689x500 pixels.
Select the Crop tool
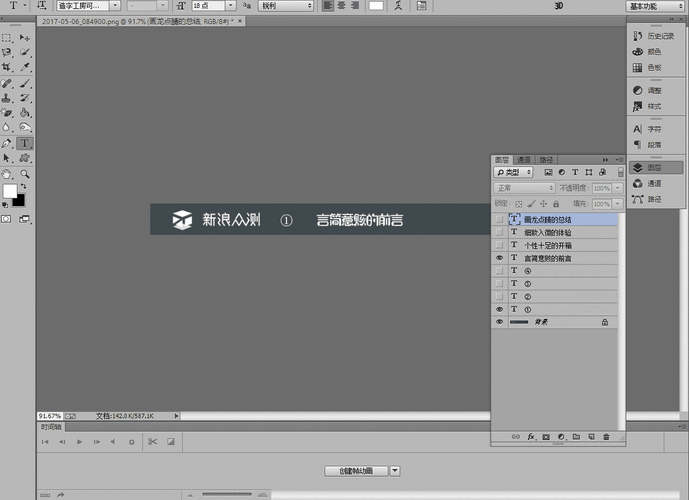(7, 67)
